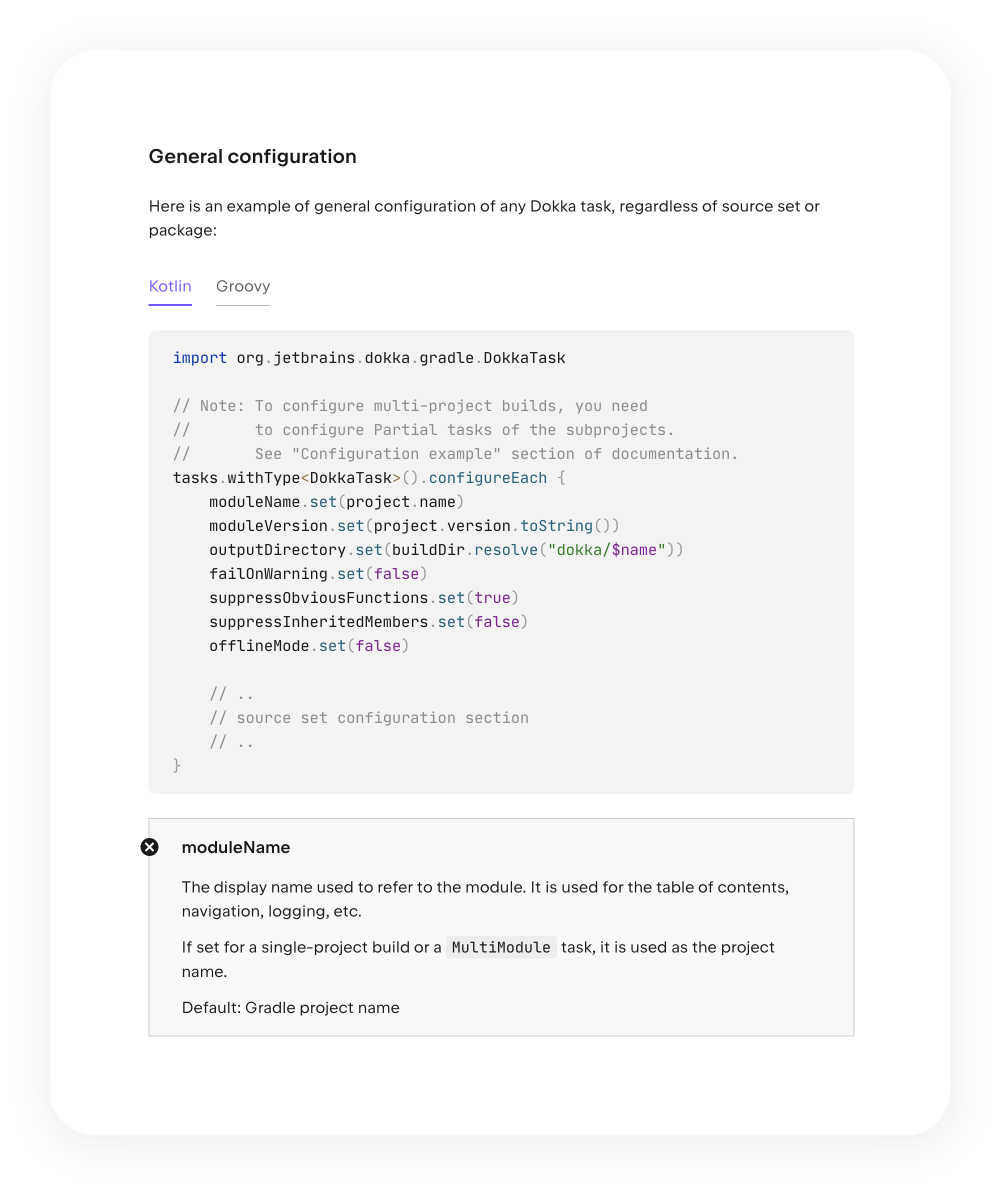Click the suppressInheritedMembers.set(false) line

coord(368,622)
